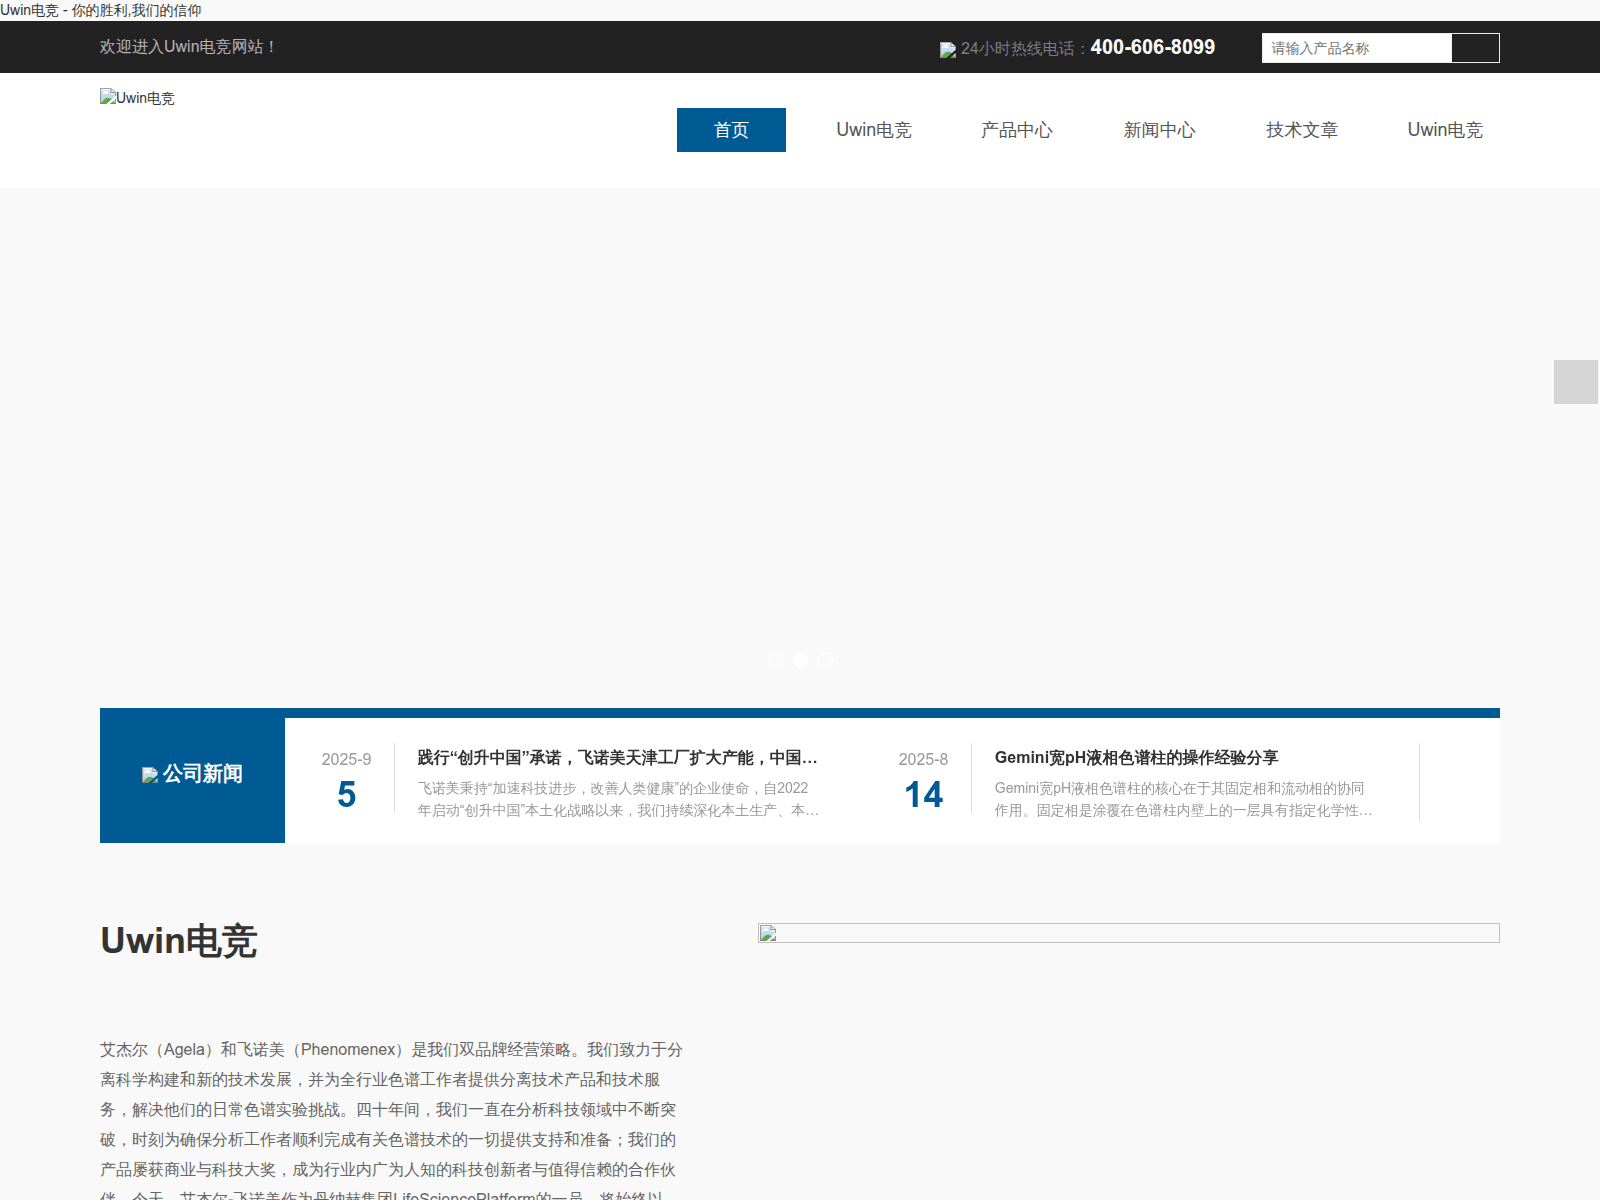Click the hotline phone icon beside 24小时热线电话
Screen dimensions: 1600x1200
(948, 50)
